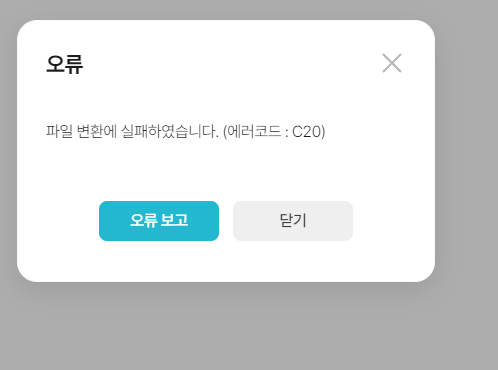Click the 파일 변환에 실패하였습니다 message text
Image resolution: width=498 pixels, height=370 pixels.
tap(132, 131)
